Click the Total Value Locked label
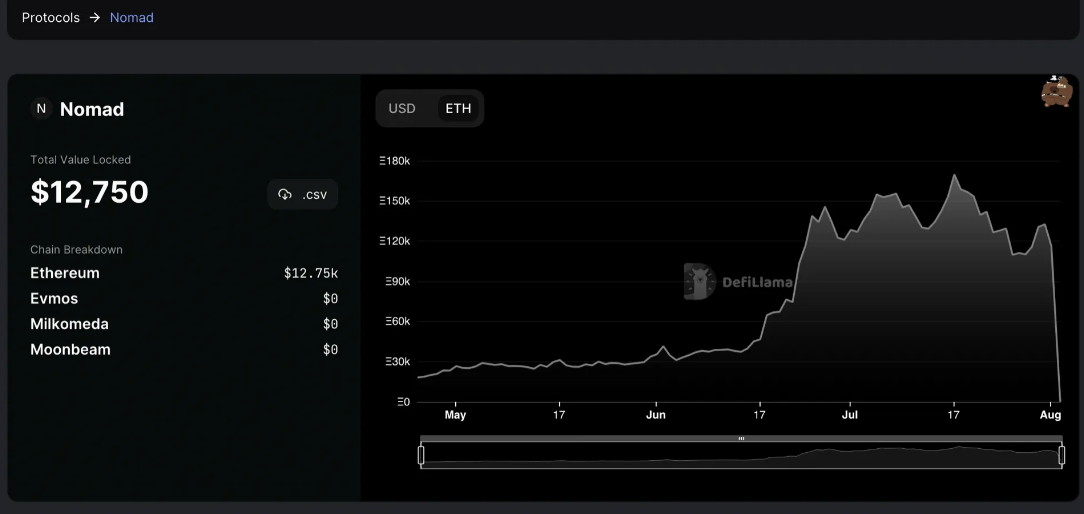Screen dimensions: 1084x514 coord(80,160)
